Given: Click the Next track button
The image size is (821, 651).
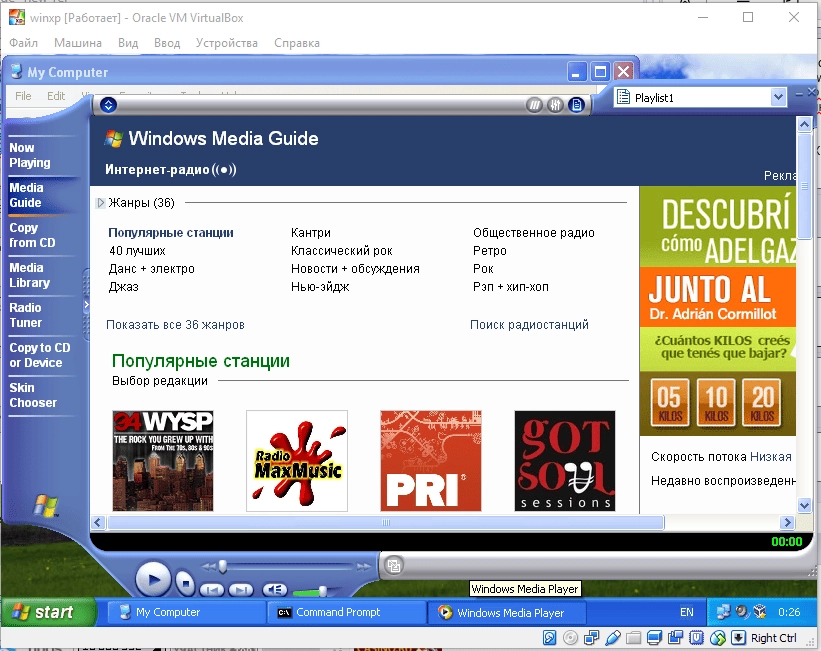Looking at the screenshot, I should (240, 590).
